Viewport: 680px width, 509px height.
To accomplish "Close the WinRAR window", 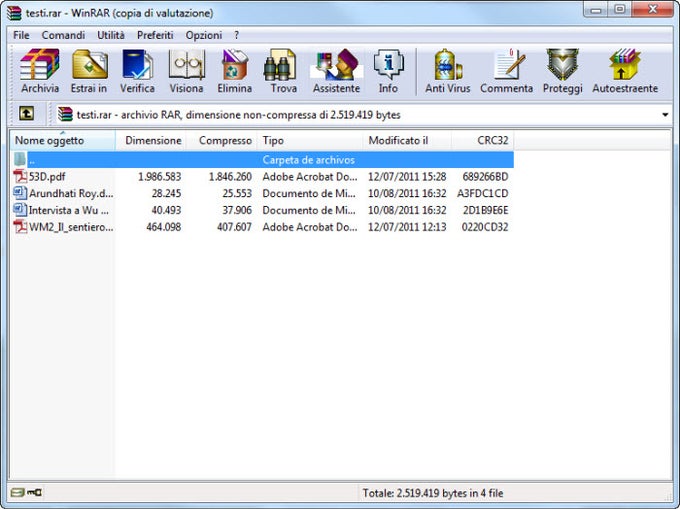I will coord(653,10).
